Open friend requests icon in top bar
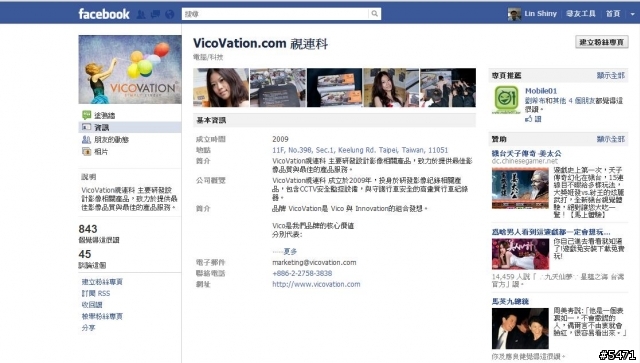The image size is (640, 363). click(x=141, y=14)
